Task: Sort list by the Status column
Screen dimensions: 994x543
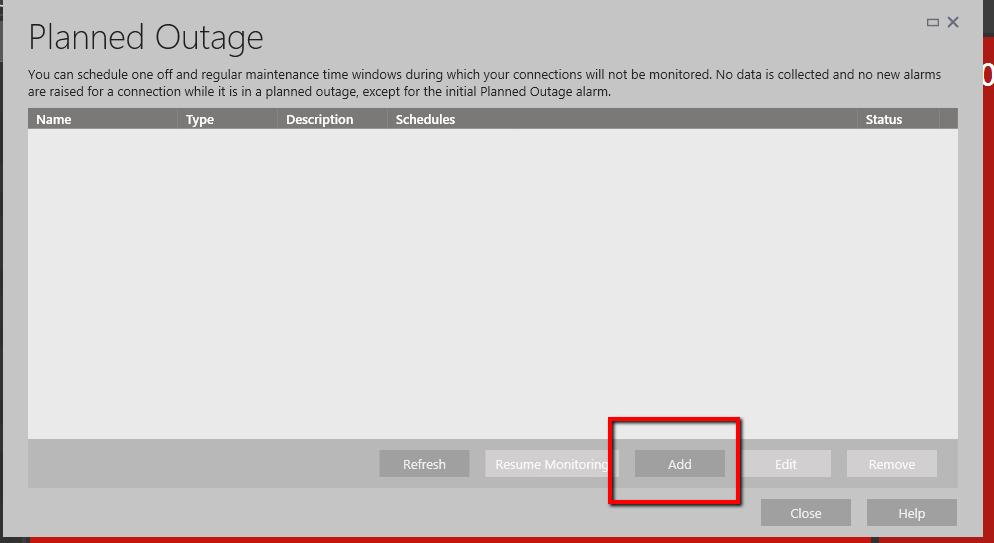Action: 883,119
